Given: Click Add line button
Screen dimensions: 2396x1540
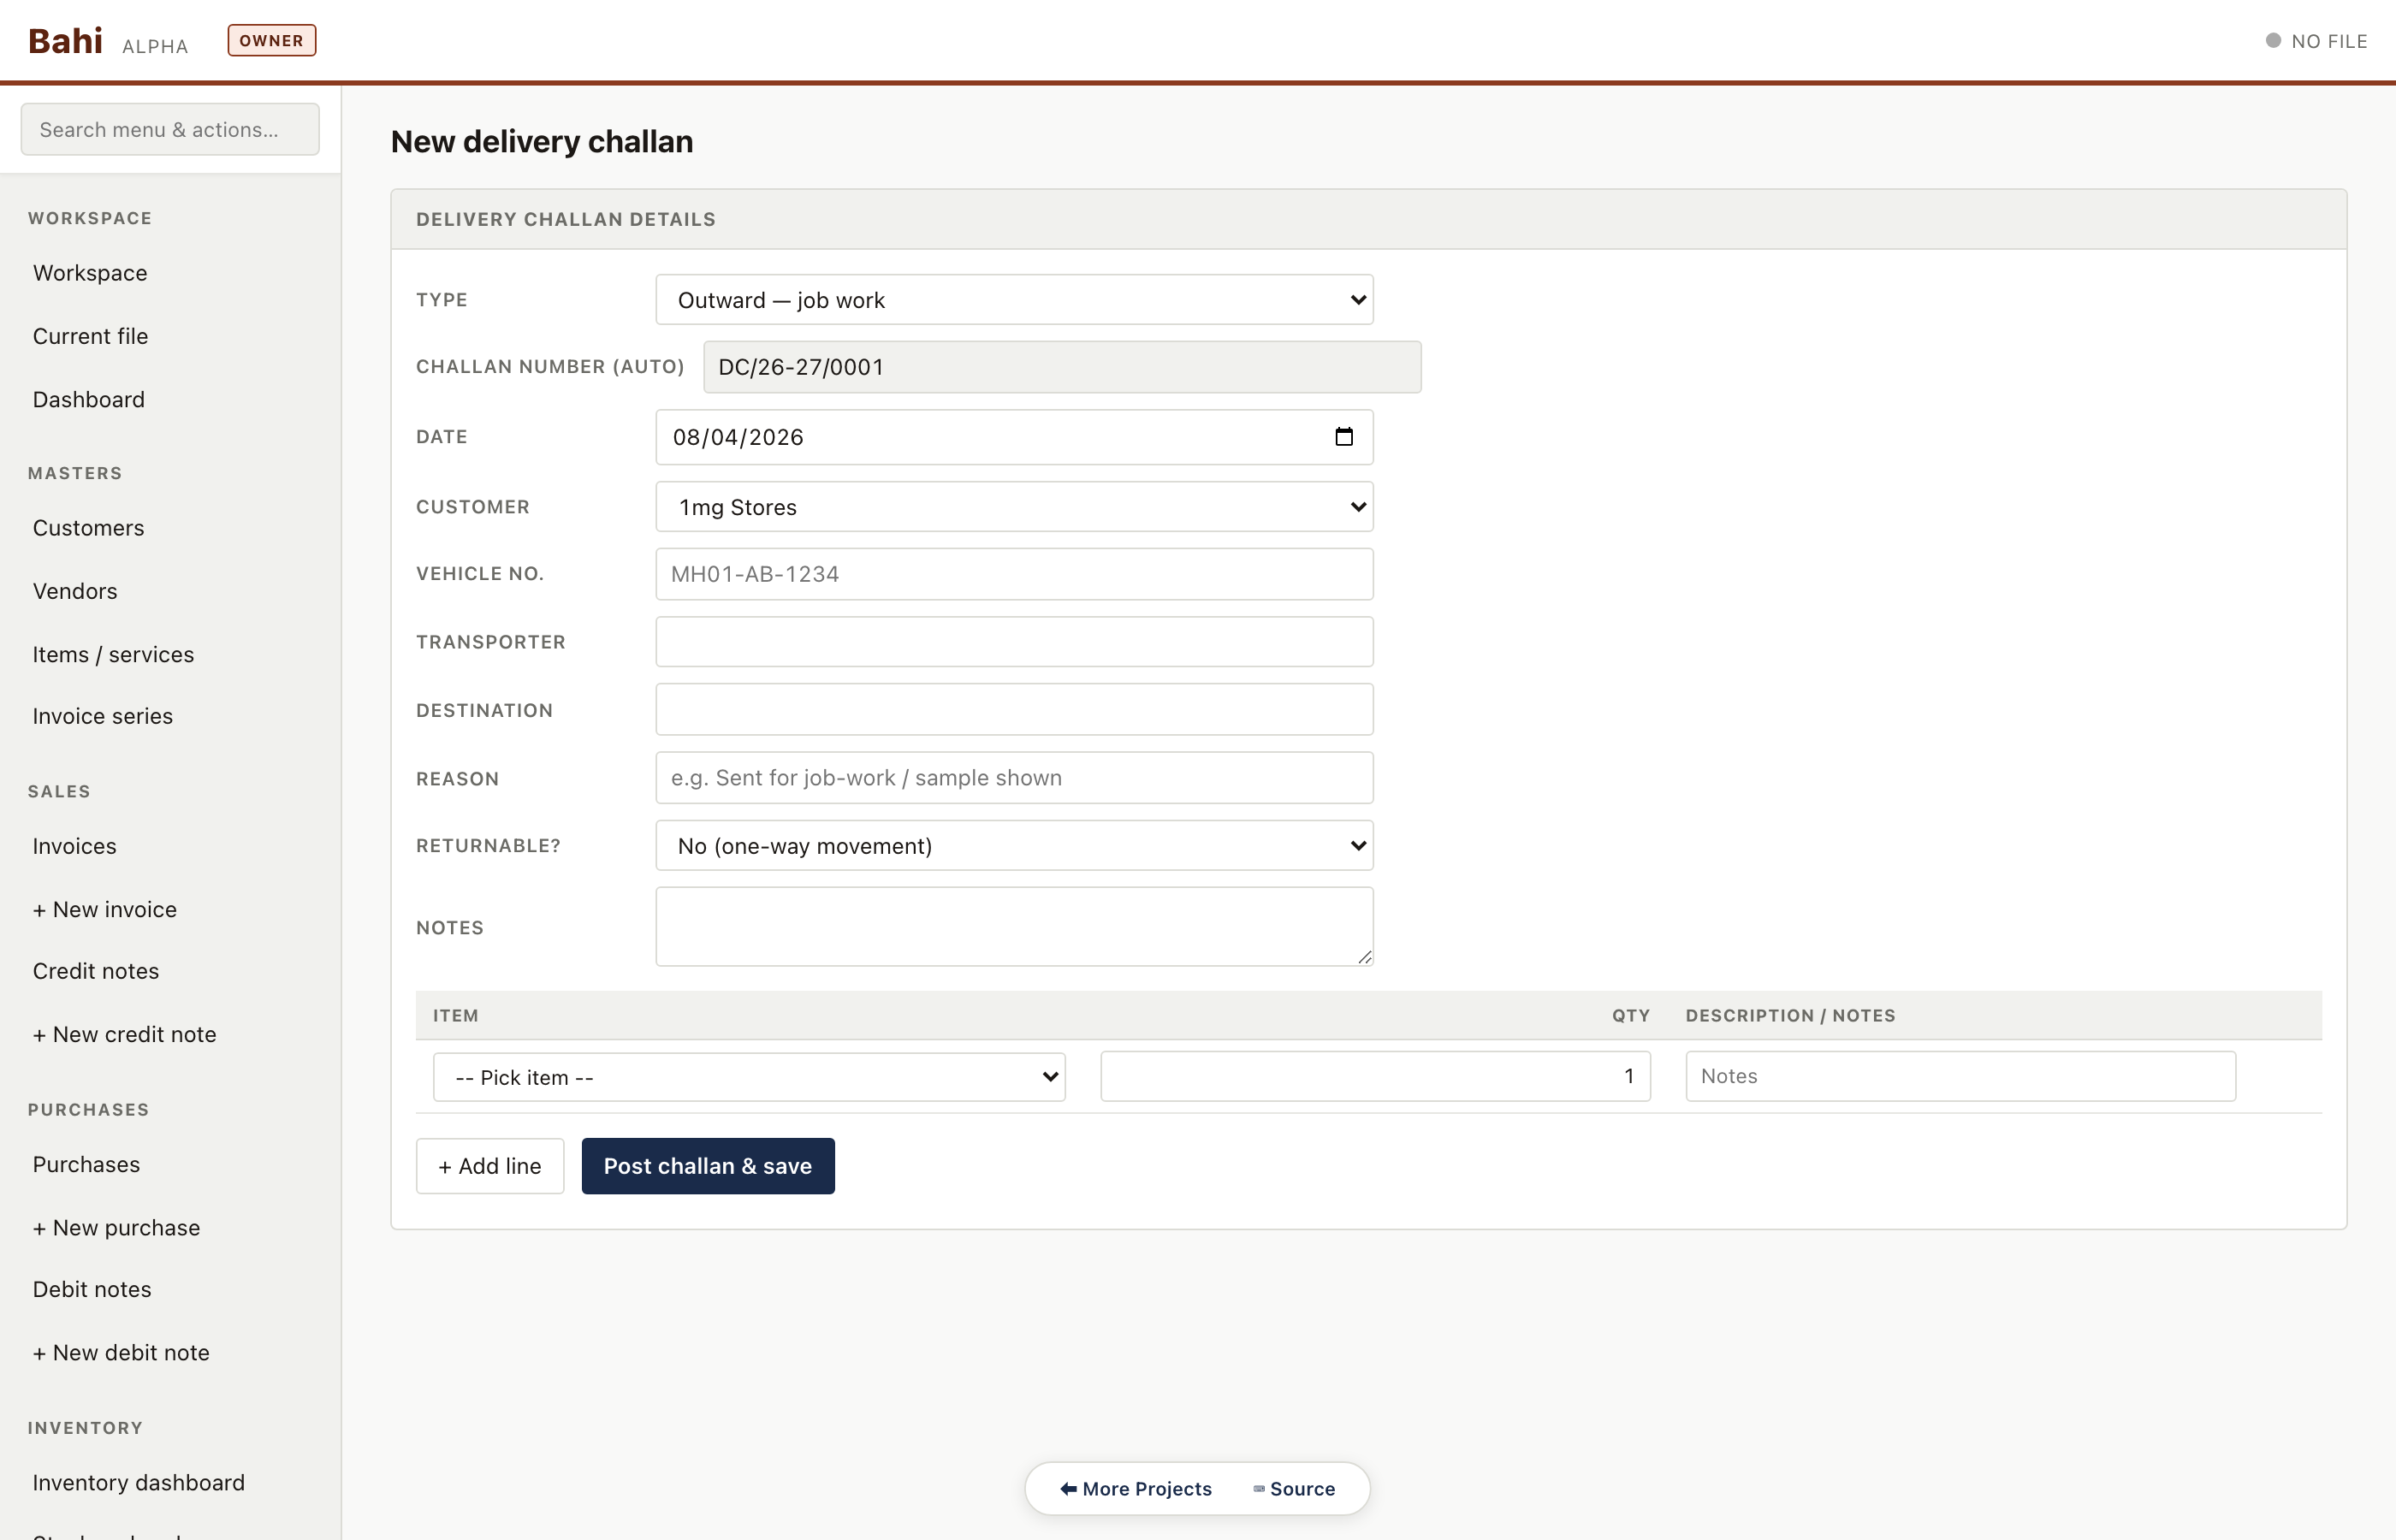Looking at the screenshot, I should (x=489, y=1166).
